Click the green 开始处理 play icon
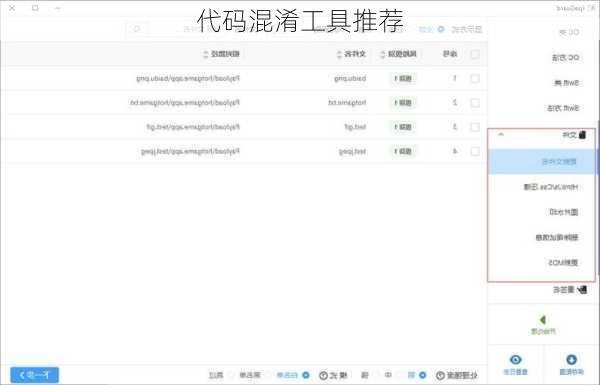This screenshot has height=385, width=600. (543, 320)
